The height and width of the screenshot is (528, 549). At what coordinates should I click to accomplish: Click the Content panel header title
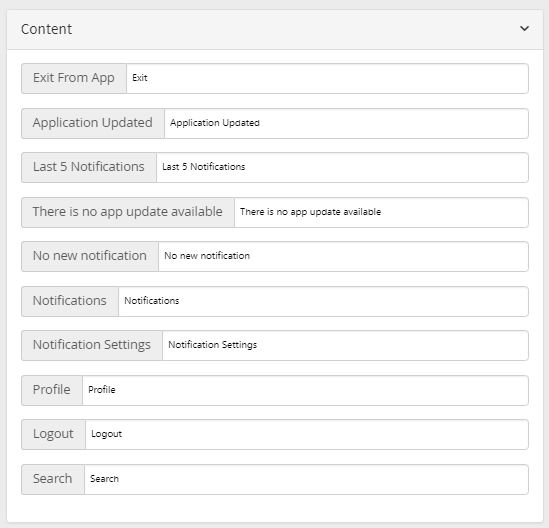[x=47, y=29]
